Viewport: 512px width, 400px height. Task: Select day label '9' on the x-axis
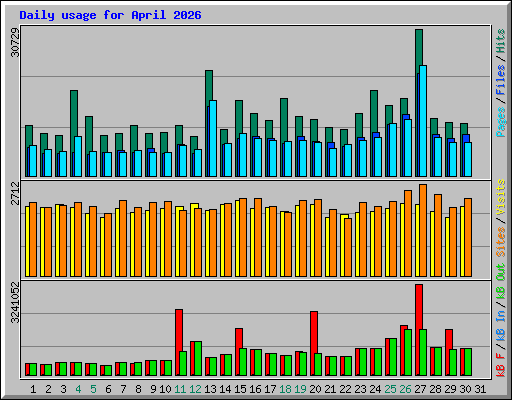point(153,389)
